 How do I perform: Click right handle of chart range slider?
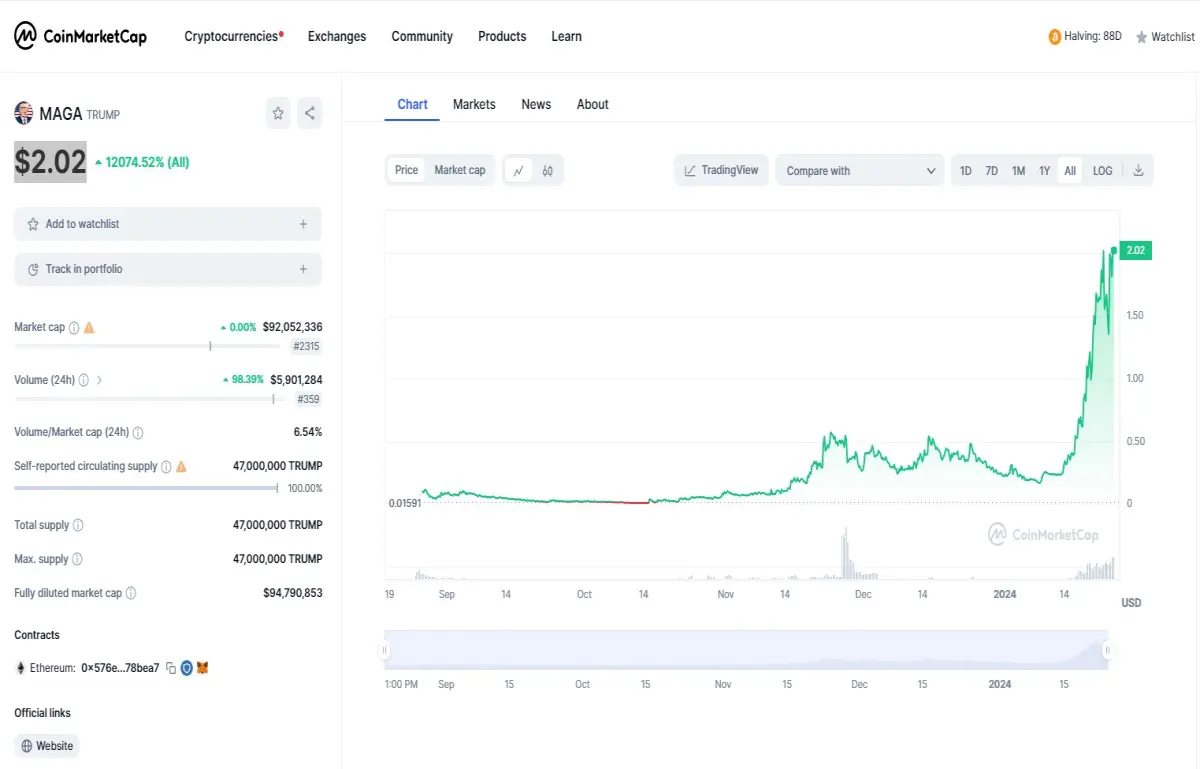tap(1107, 650)
